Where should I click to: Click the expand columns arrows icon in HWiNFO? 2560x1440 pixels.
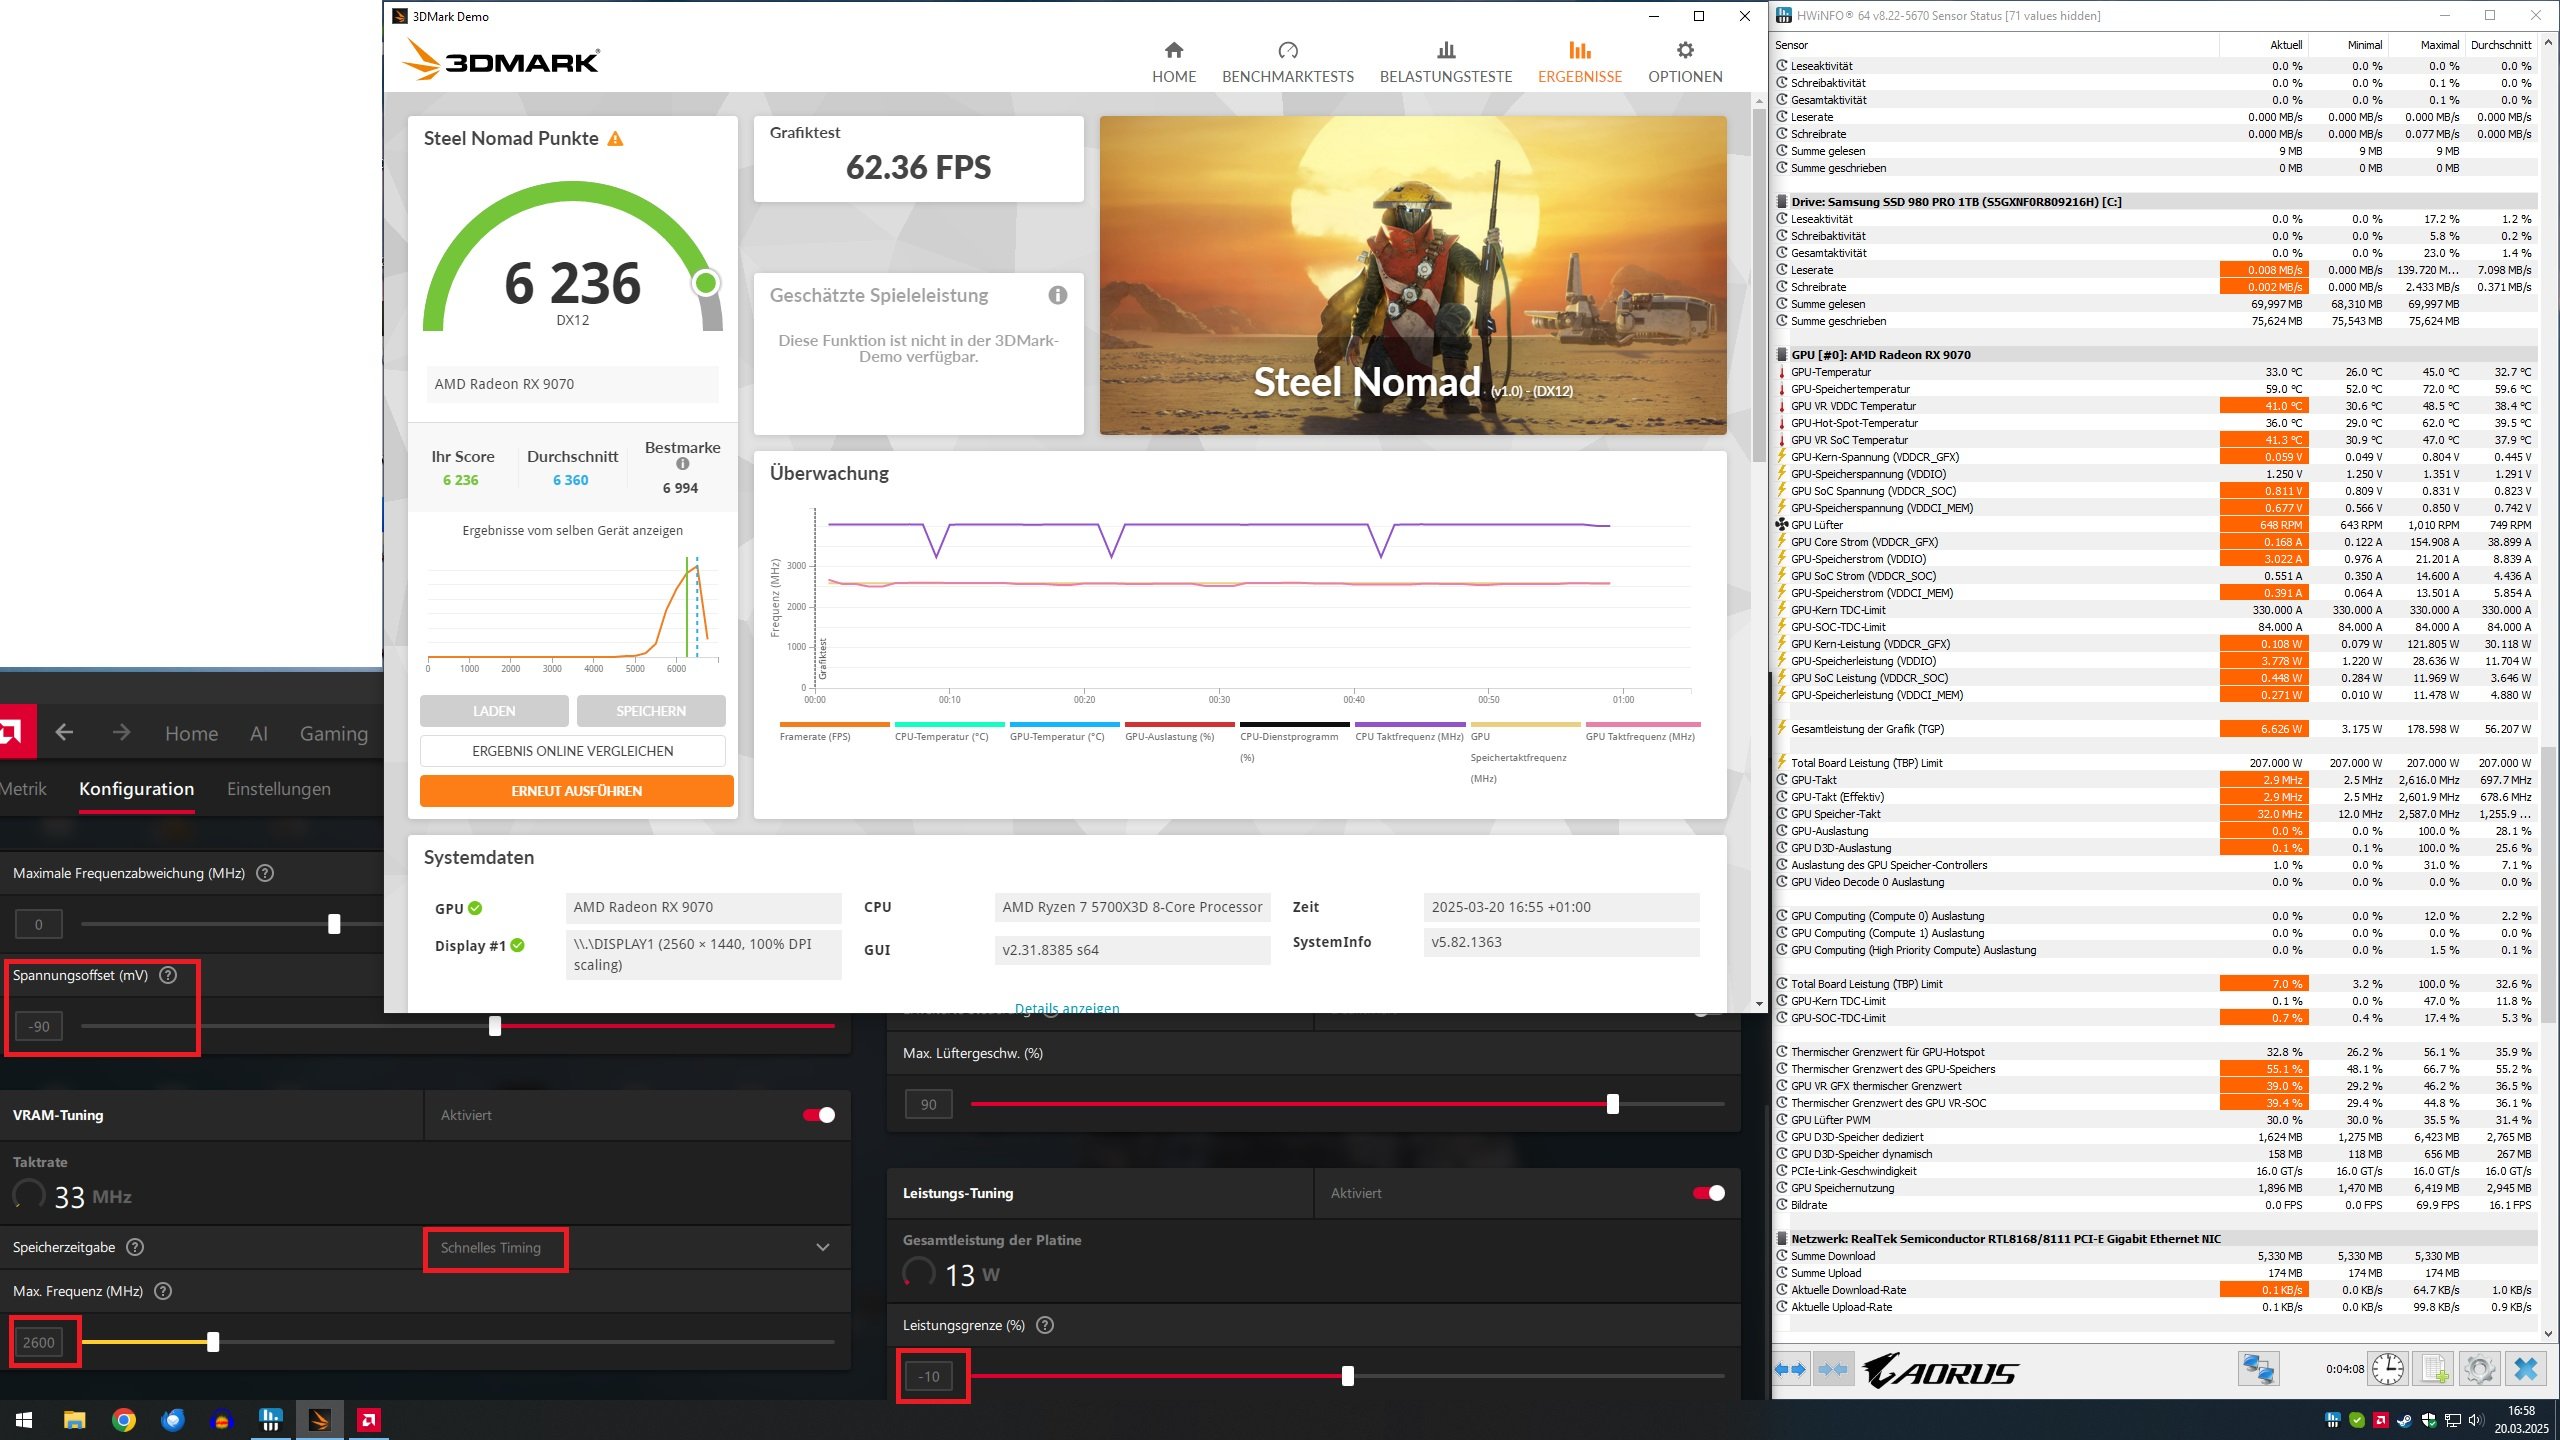coord(1790,1369)
